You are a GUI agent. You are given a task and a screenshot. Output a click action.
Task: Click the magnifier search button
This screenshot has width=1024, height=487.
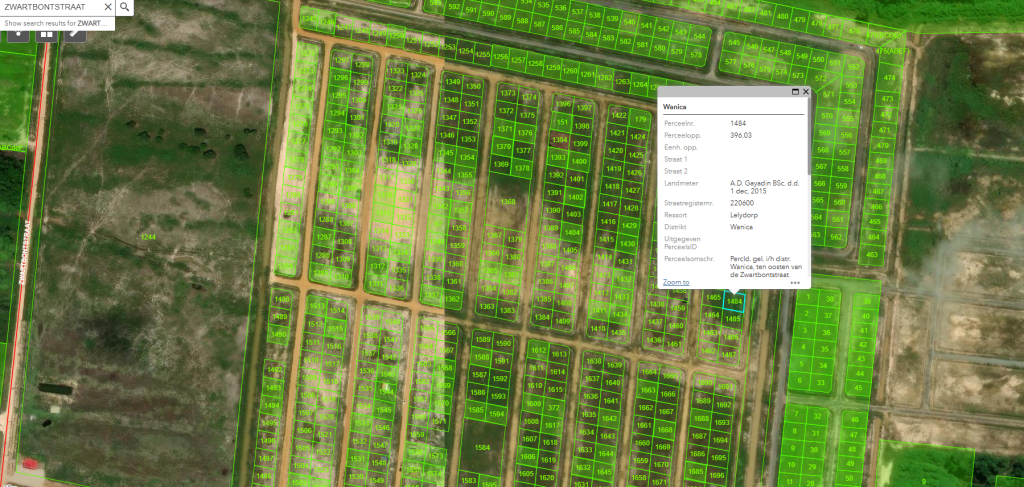124,7
